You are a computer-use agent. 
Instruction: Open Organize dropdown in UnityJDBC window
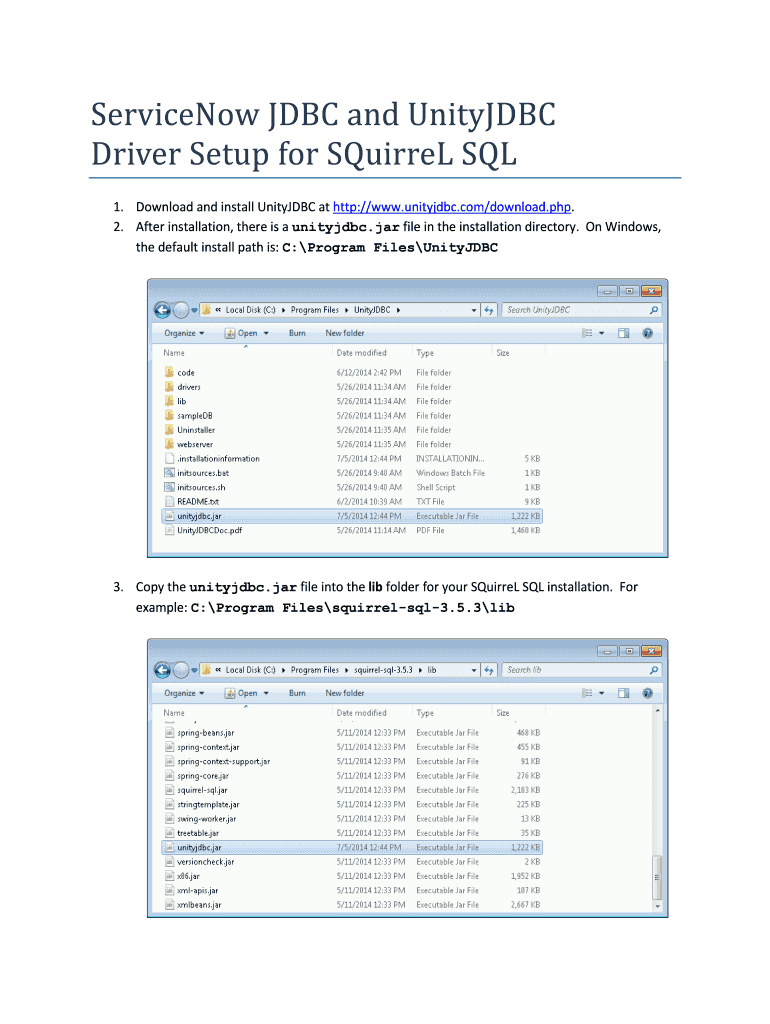[x=184, y=333]
